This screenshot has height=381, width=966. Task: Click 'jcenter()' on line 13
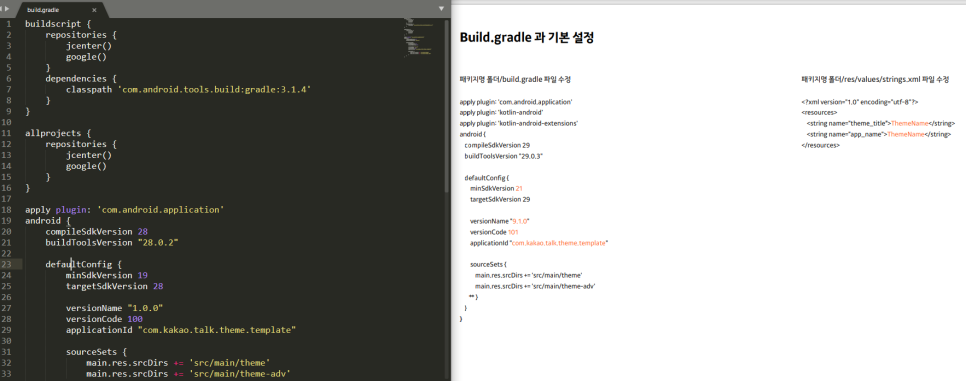[x=89, y=155]
